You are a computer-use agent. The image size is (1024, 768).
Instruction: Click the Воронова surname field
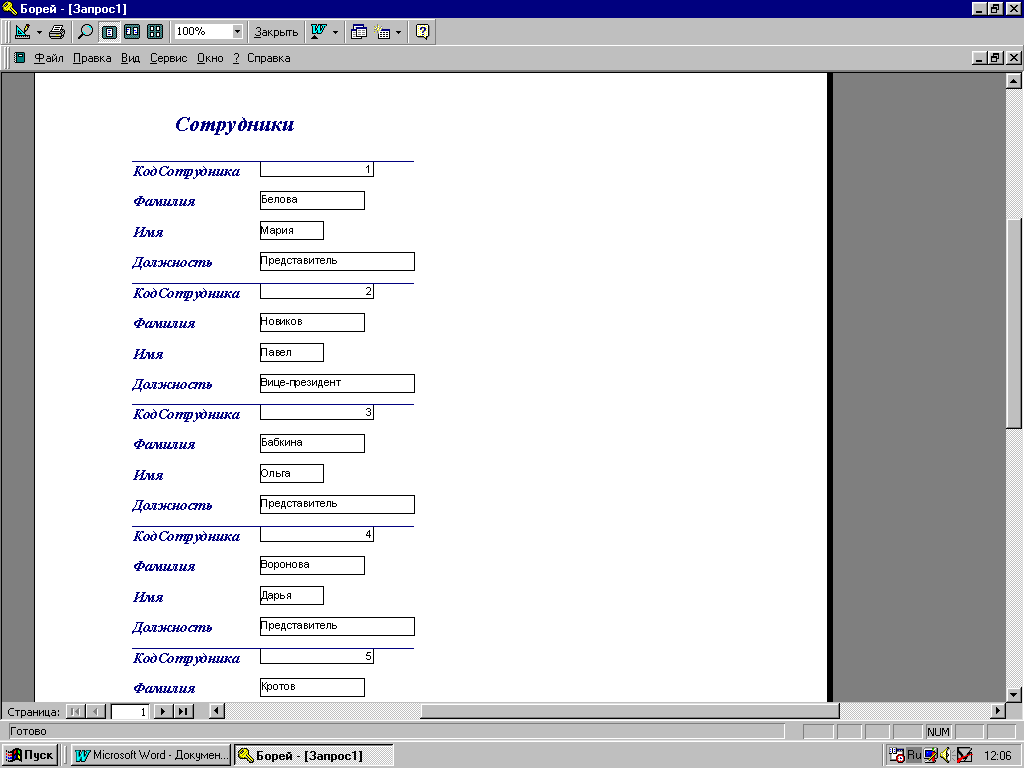click(312, 566)
